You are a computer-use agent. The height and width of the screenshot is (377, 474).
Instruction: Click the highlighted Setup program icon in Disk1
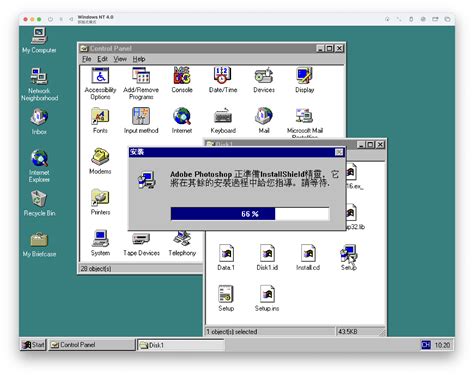point(349,257)
